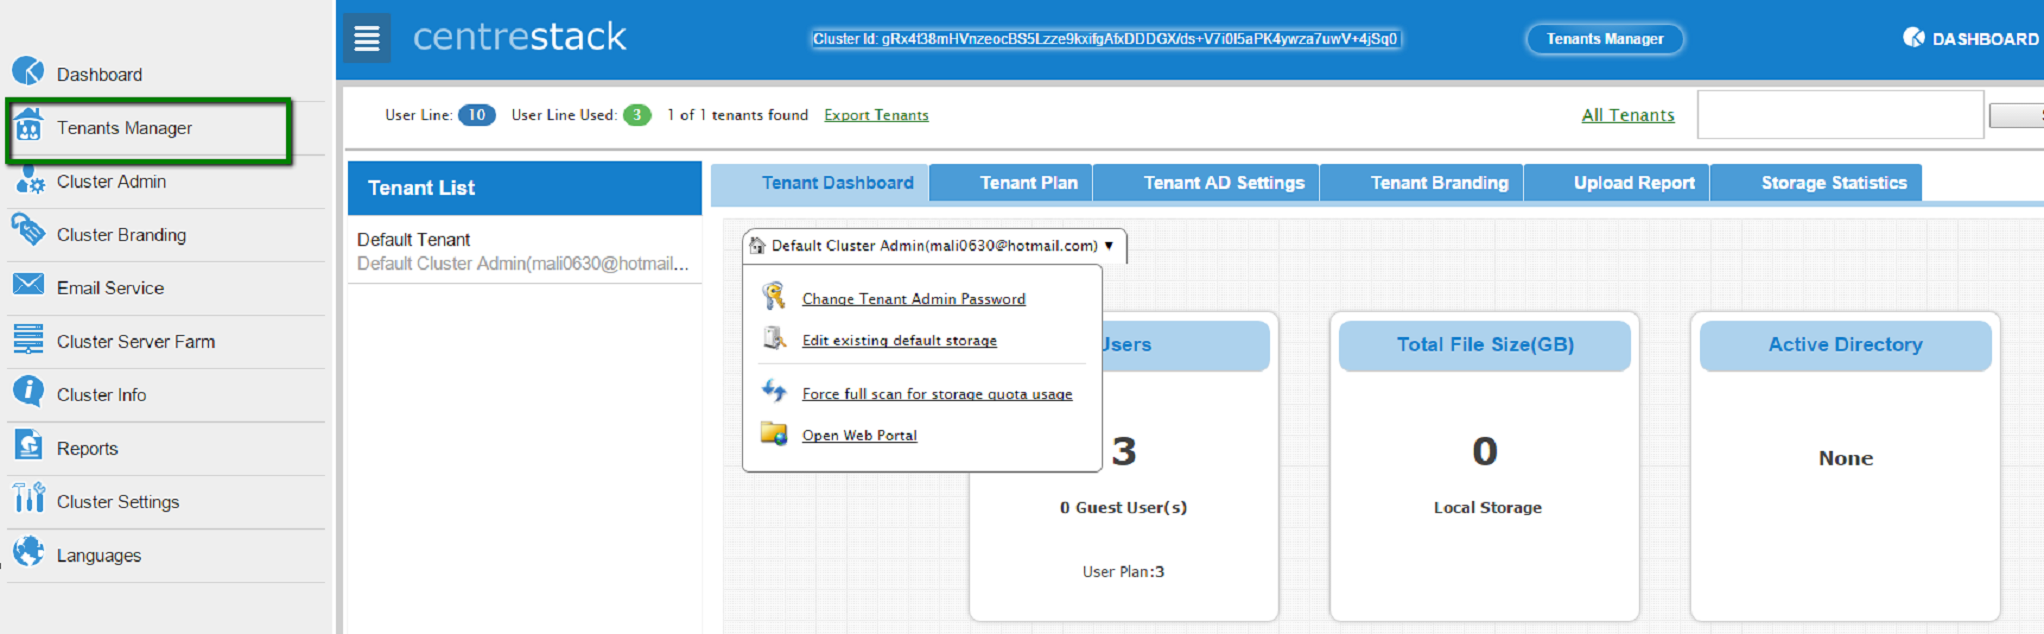Viewport: 2044px width, 634px height.
Task: Click the Cluster Info icon
Action: click(29, 391)
